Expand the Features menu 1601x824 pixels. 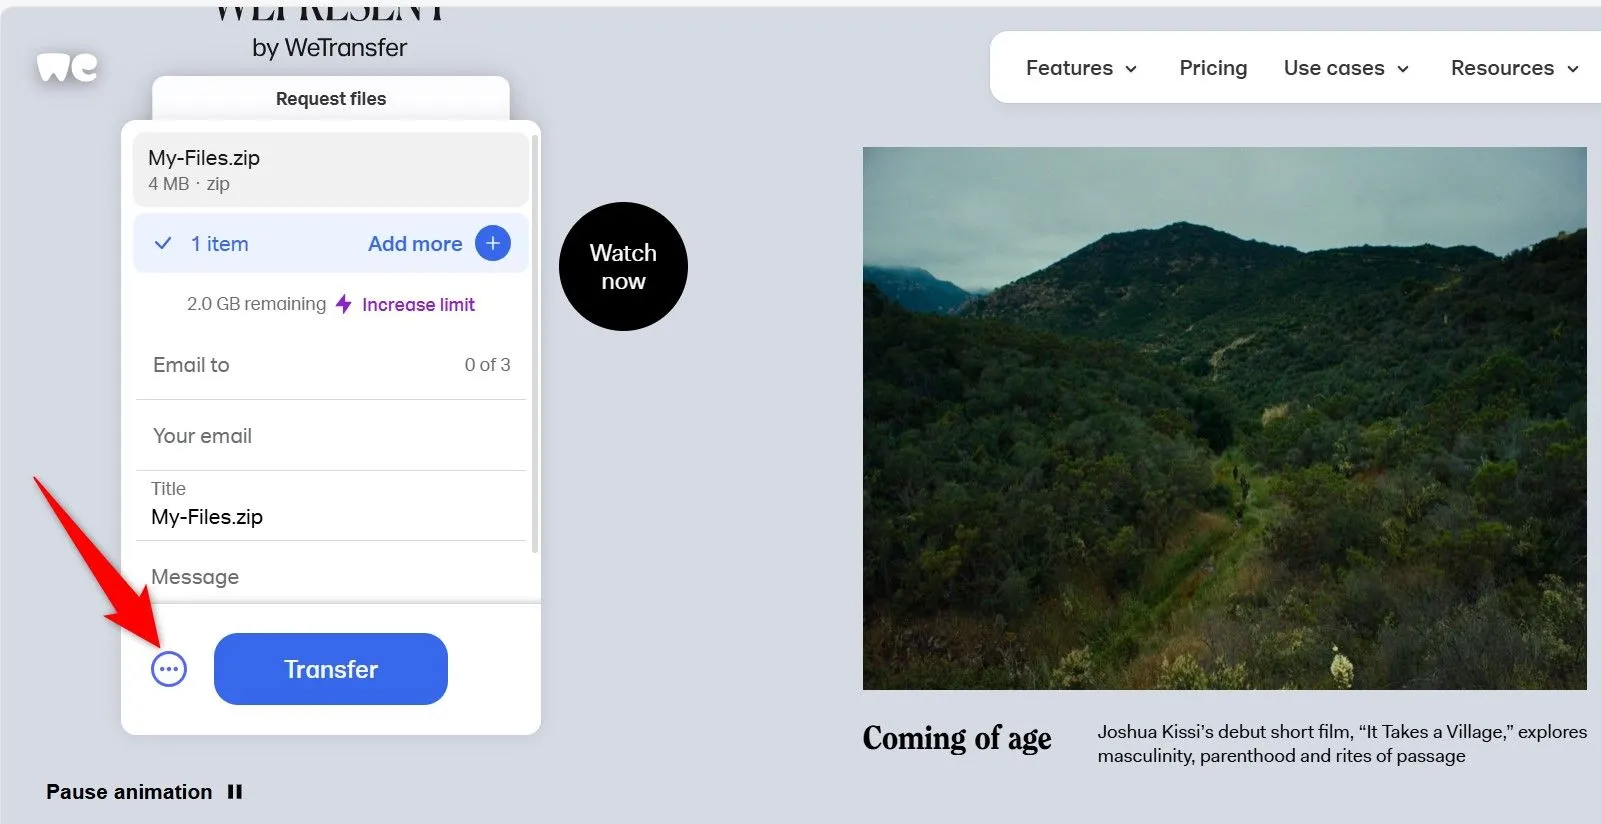(1081, 68)
